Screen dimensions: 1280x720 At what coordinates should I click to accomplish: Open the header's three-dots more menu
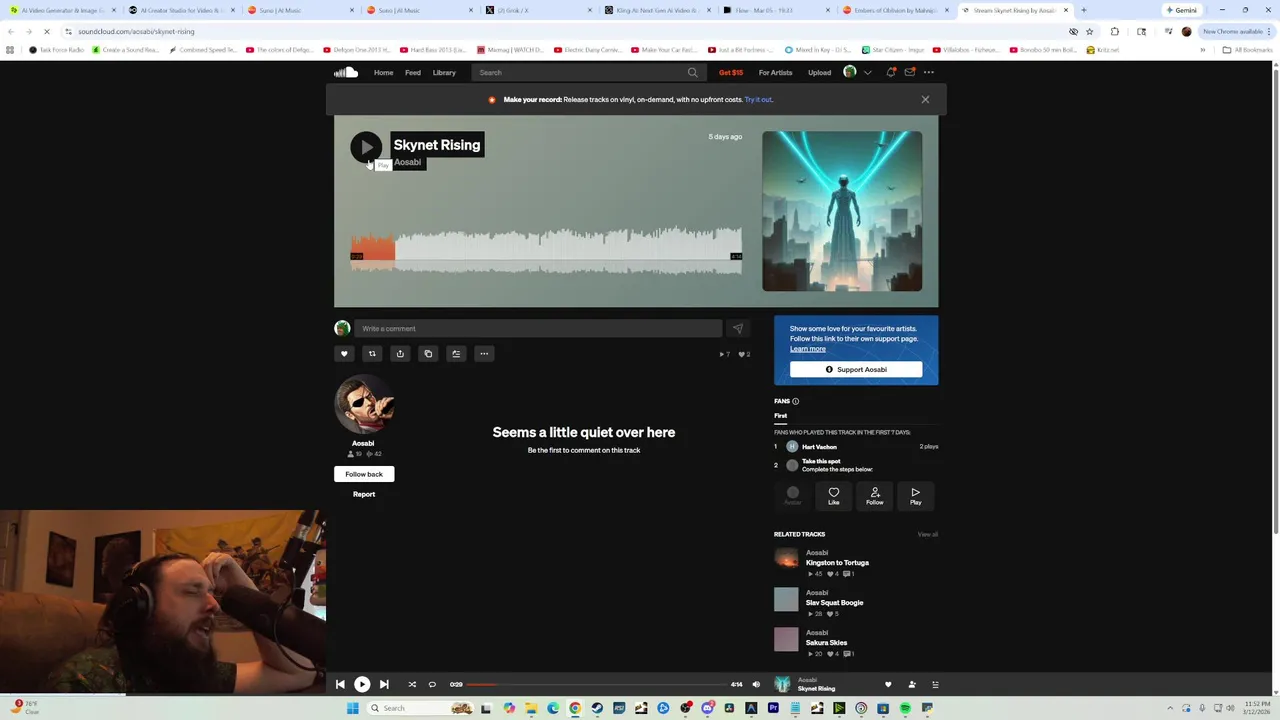[928, 72]
